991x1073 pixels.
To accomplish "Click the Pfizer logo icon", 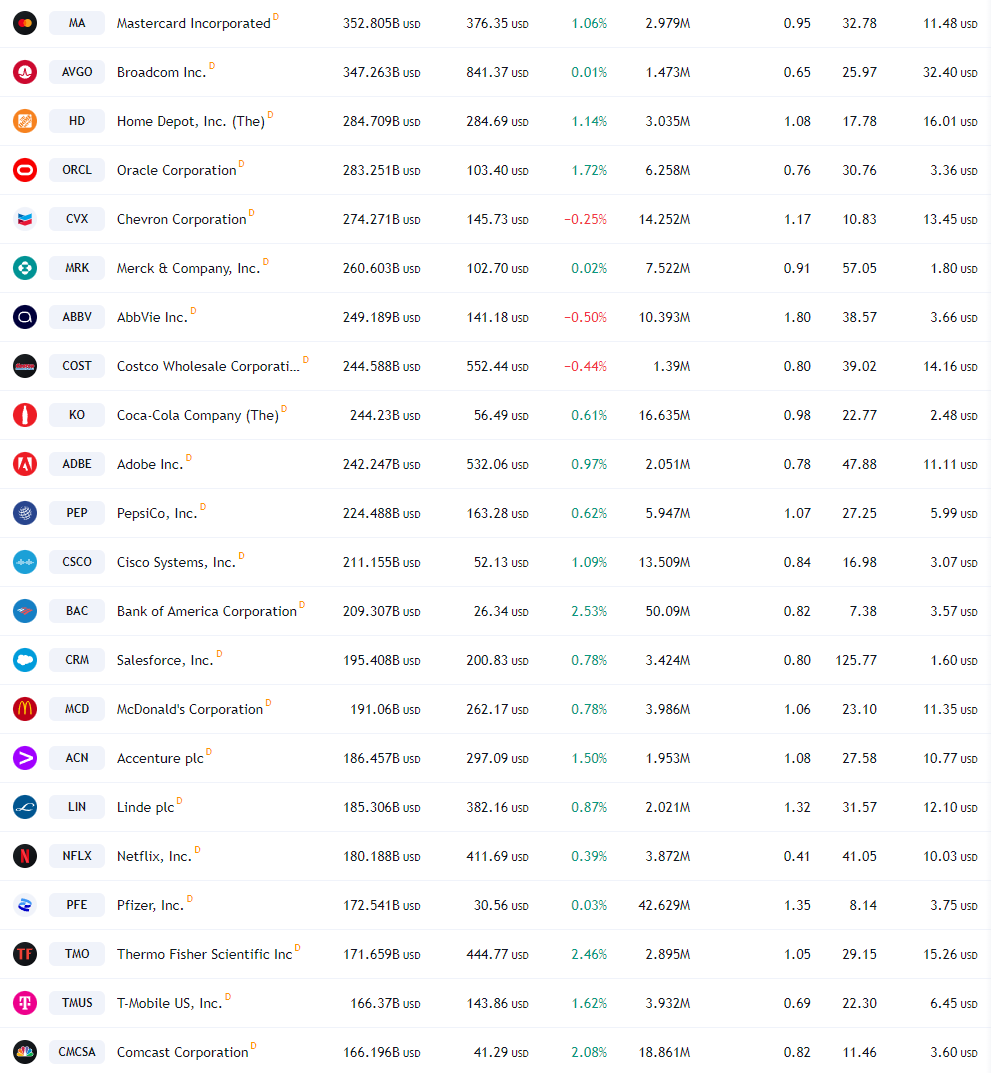I will 25,905.
